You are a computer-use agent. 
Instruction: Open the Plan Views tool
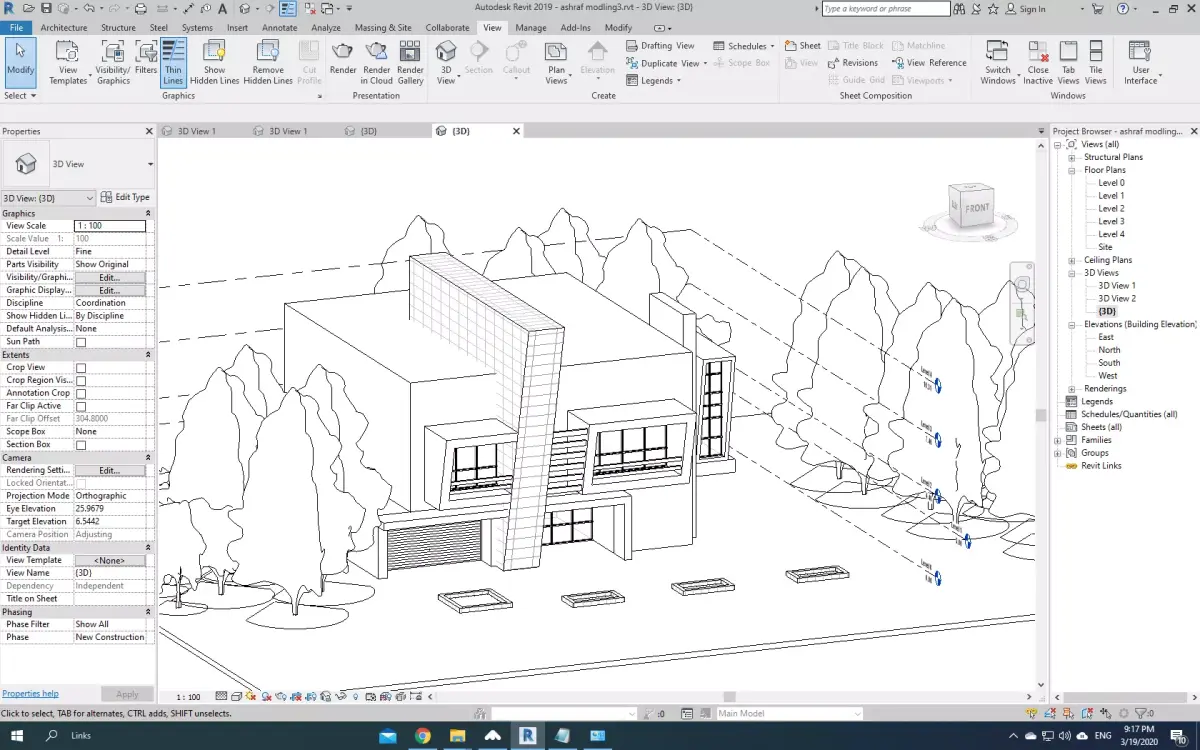click(556, 63)
